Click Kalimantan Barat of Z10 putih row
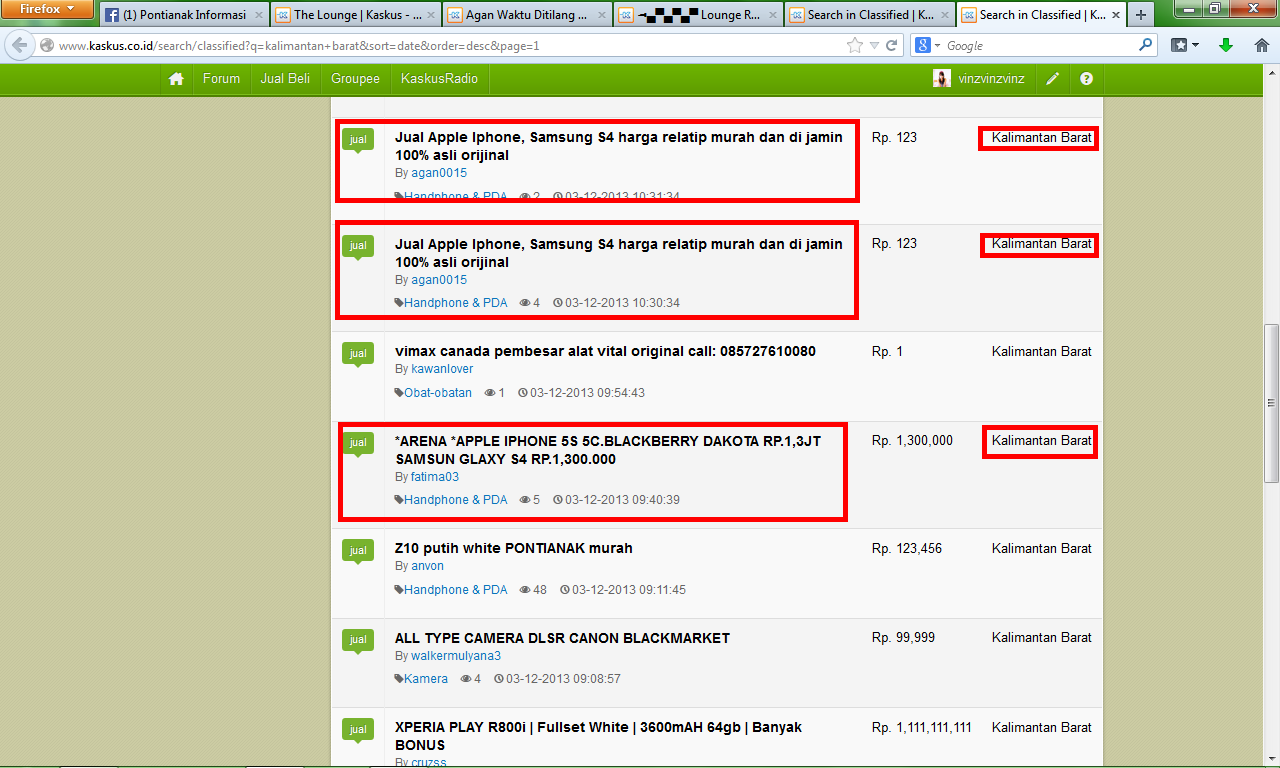The image size is (1280, 768). click(x=1042, y=548)
